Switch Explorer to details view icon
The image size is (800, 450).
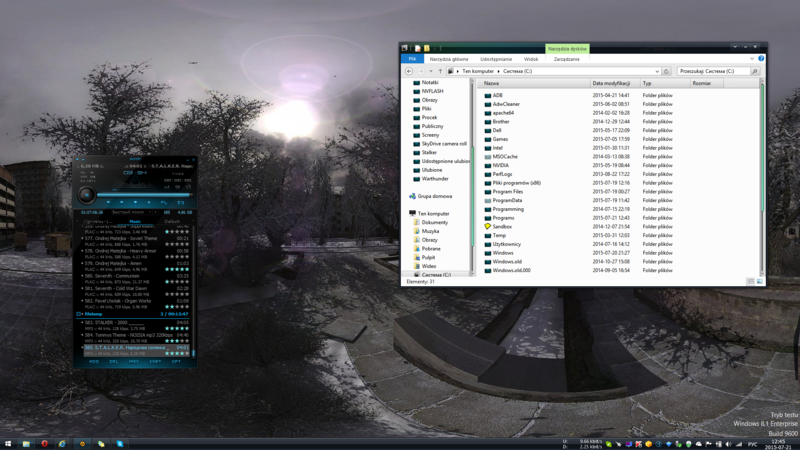coord(751,281)
